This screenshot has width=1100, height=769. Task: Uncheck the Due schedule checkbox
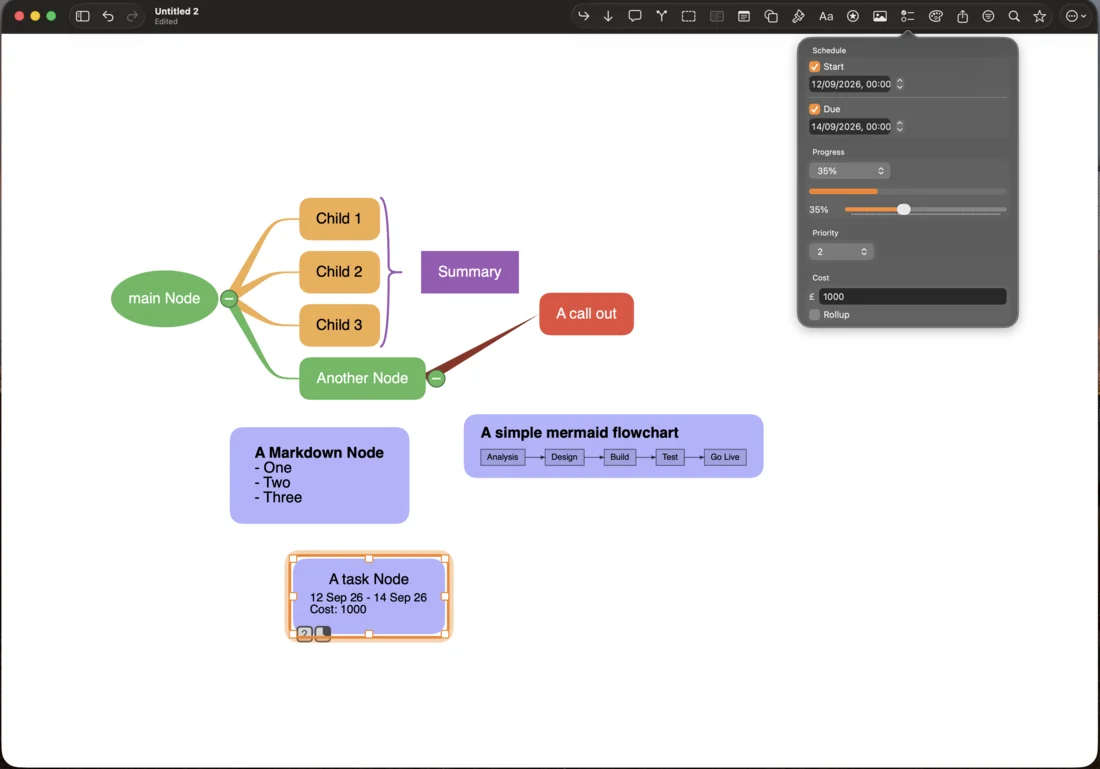point(814,109)
